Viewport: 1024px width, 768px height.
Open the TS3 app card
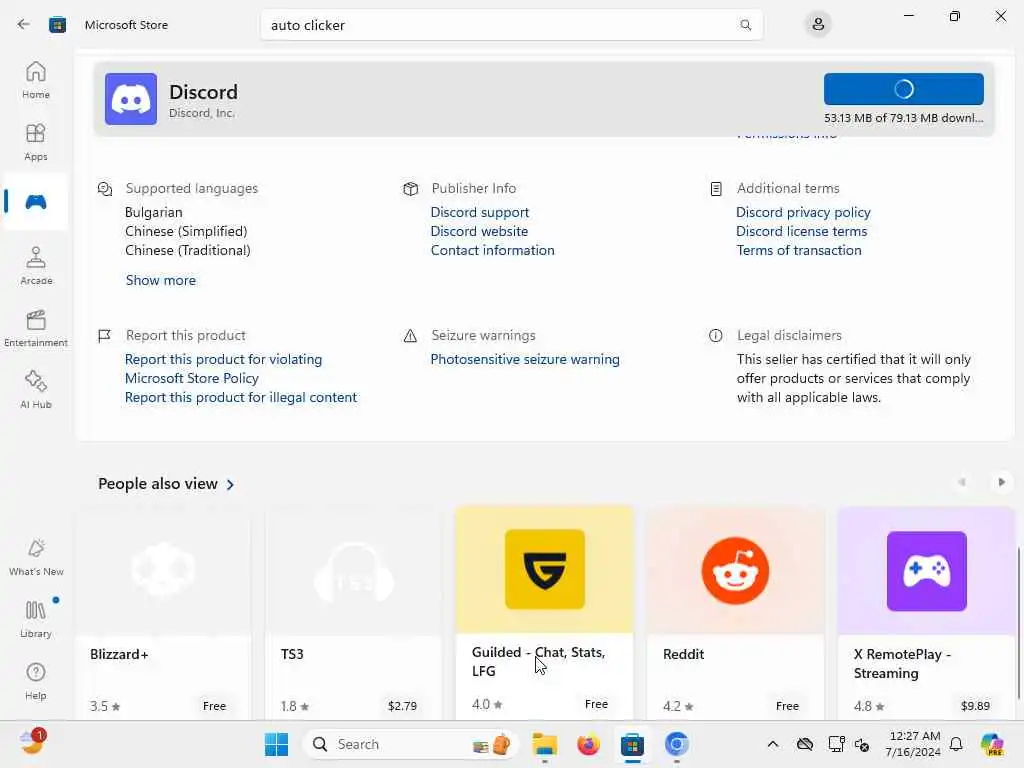click(x=353, y=614)
